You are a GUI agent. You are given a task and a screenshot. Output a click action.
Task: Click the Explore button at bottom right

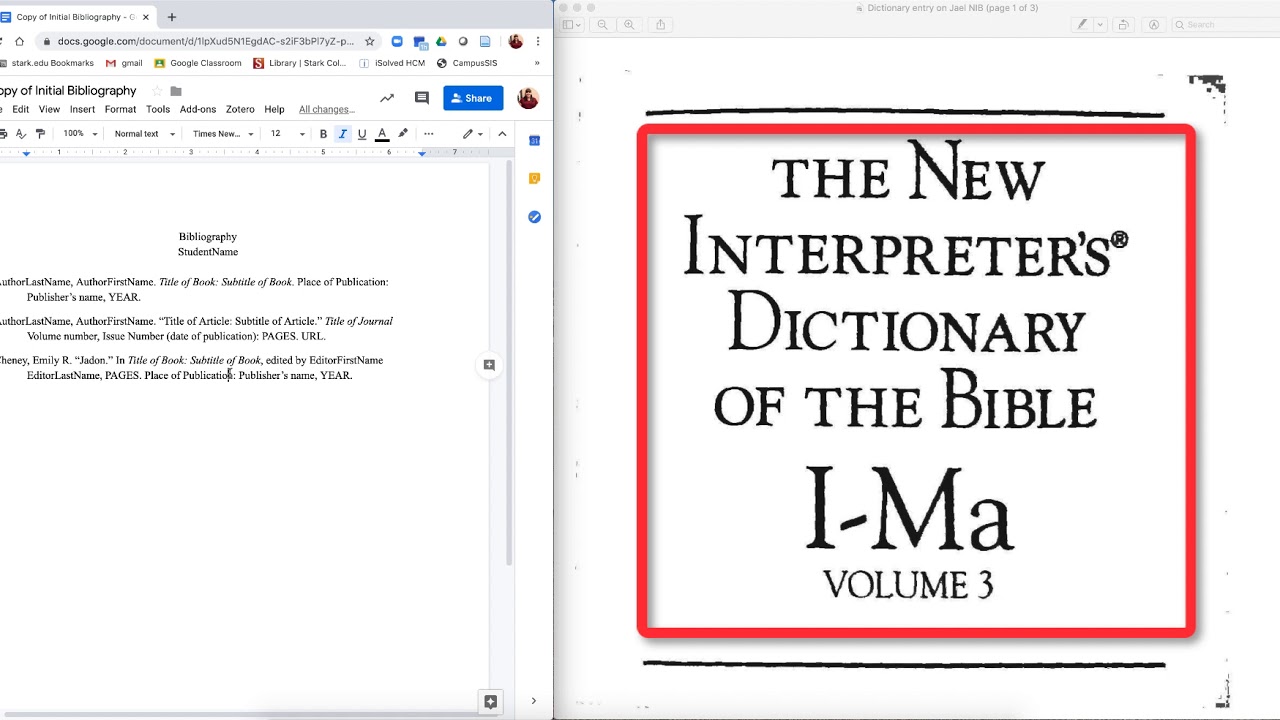[x=490, y=702]
